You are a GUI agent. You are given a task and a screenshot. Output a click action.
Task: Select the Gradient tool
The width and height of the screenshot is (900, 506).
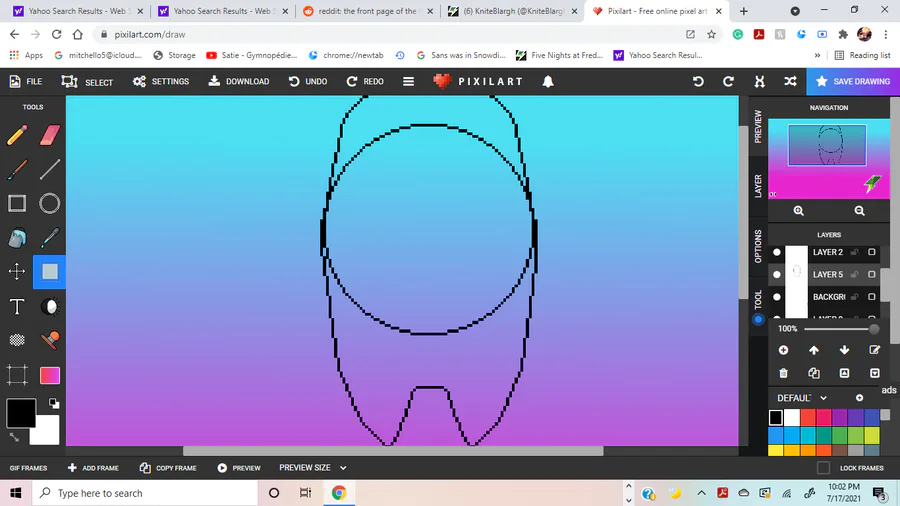click(x=50, y=375)
